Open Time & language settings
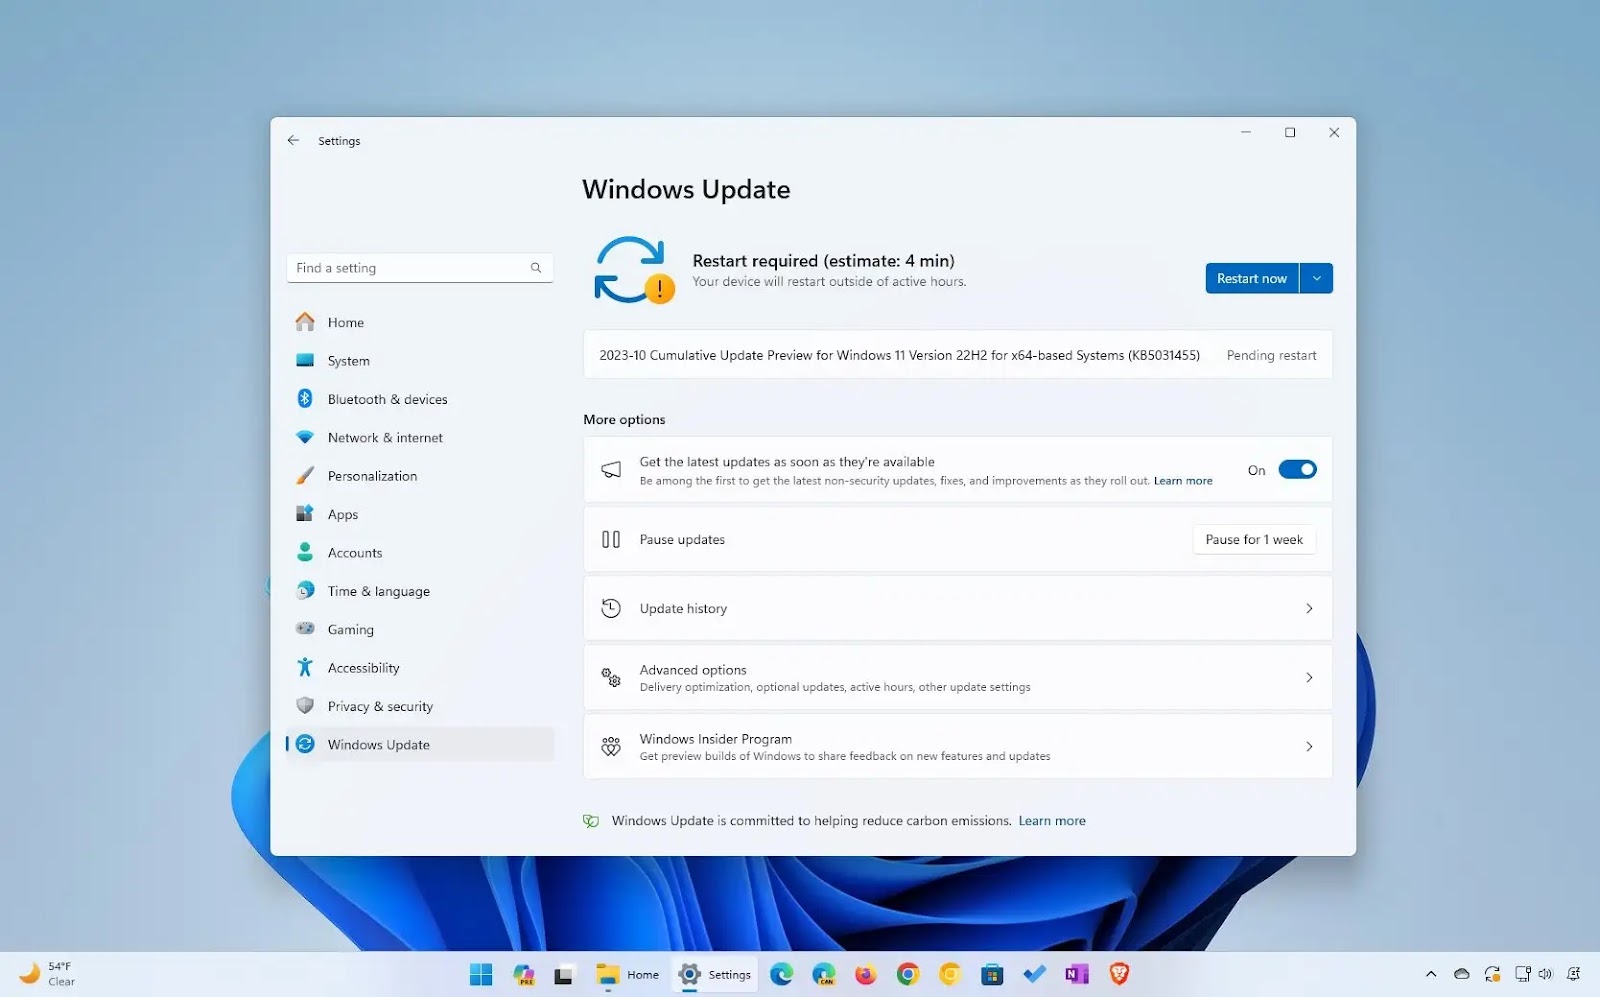 coord(420,591)
